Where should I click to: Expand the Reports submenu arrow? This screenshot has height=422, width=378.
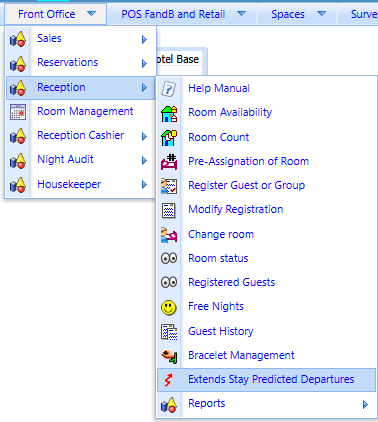click(365, 404)
